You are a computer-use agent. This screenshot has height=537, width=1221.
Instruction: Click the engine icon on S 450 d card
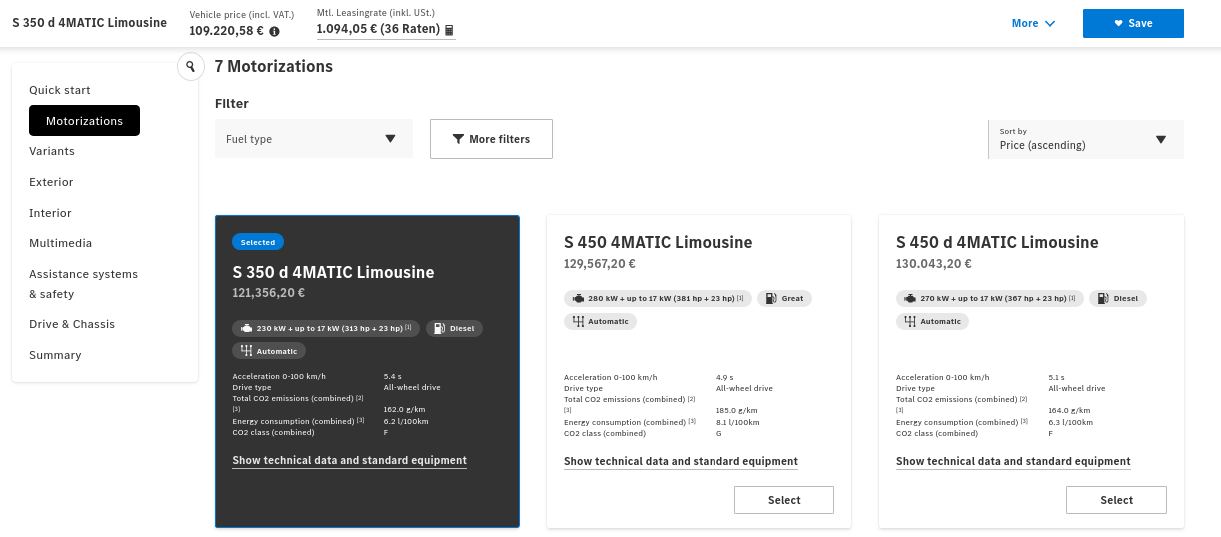click(910, 298)
